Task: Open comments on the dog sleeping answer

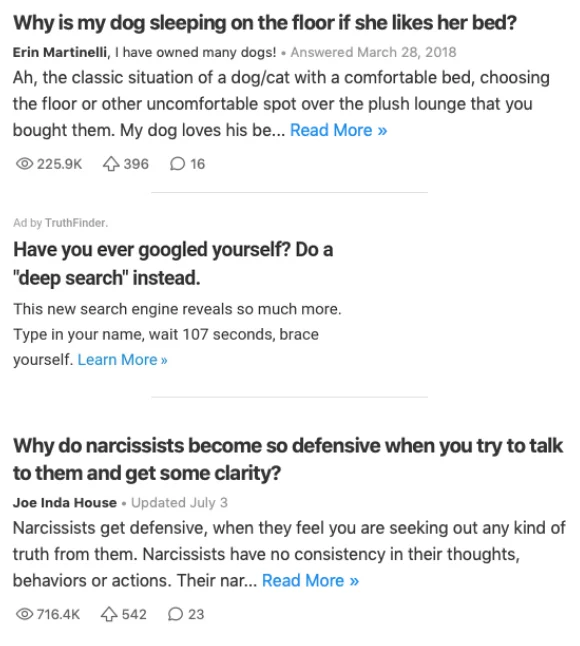Action: point(177,164)
